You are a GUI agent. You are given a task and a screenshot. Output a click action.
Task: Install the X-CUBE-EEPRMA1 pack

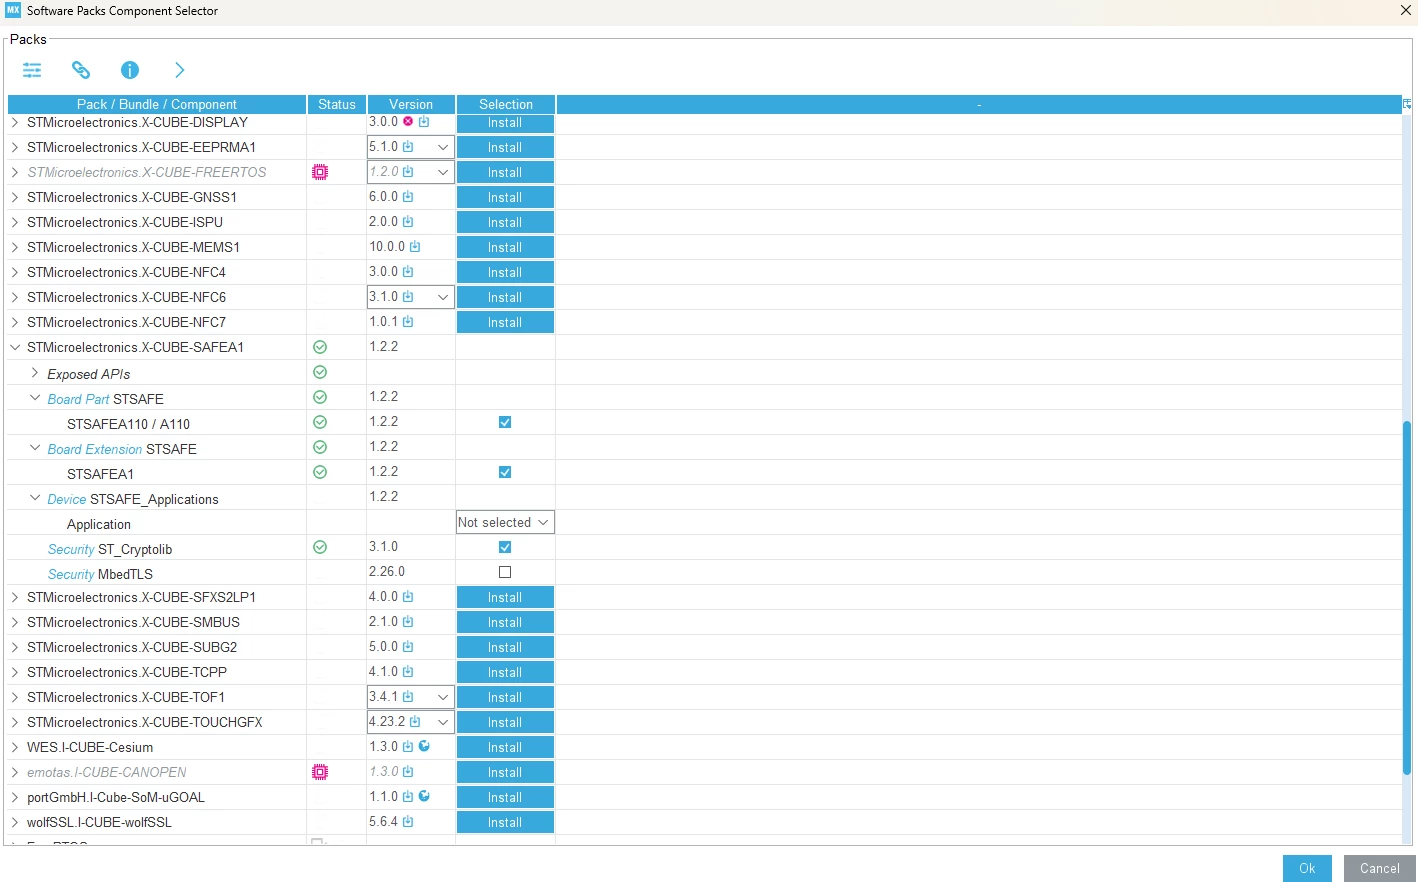505,147
